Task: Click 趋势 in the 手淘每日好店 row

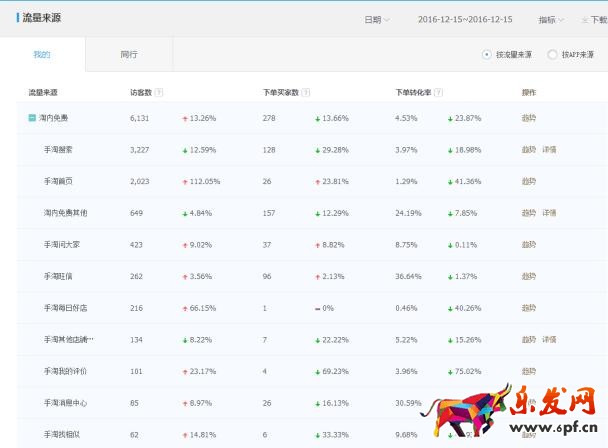Action: (528, 308)
